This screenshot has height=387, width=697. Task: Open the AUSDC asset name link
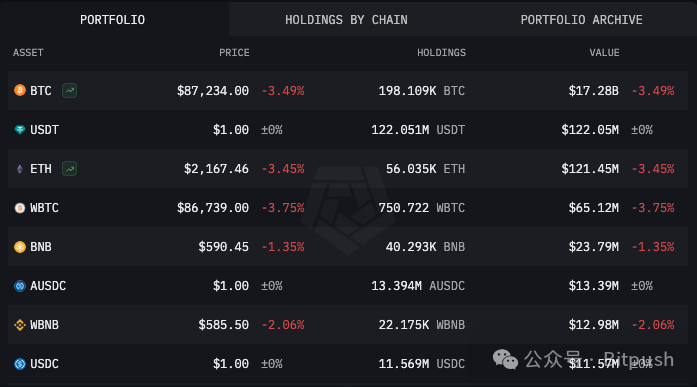coord(48,286)
